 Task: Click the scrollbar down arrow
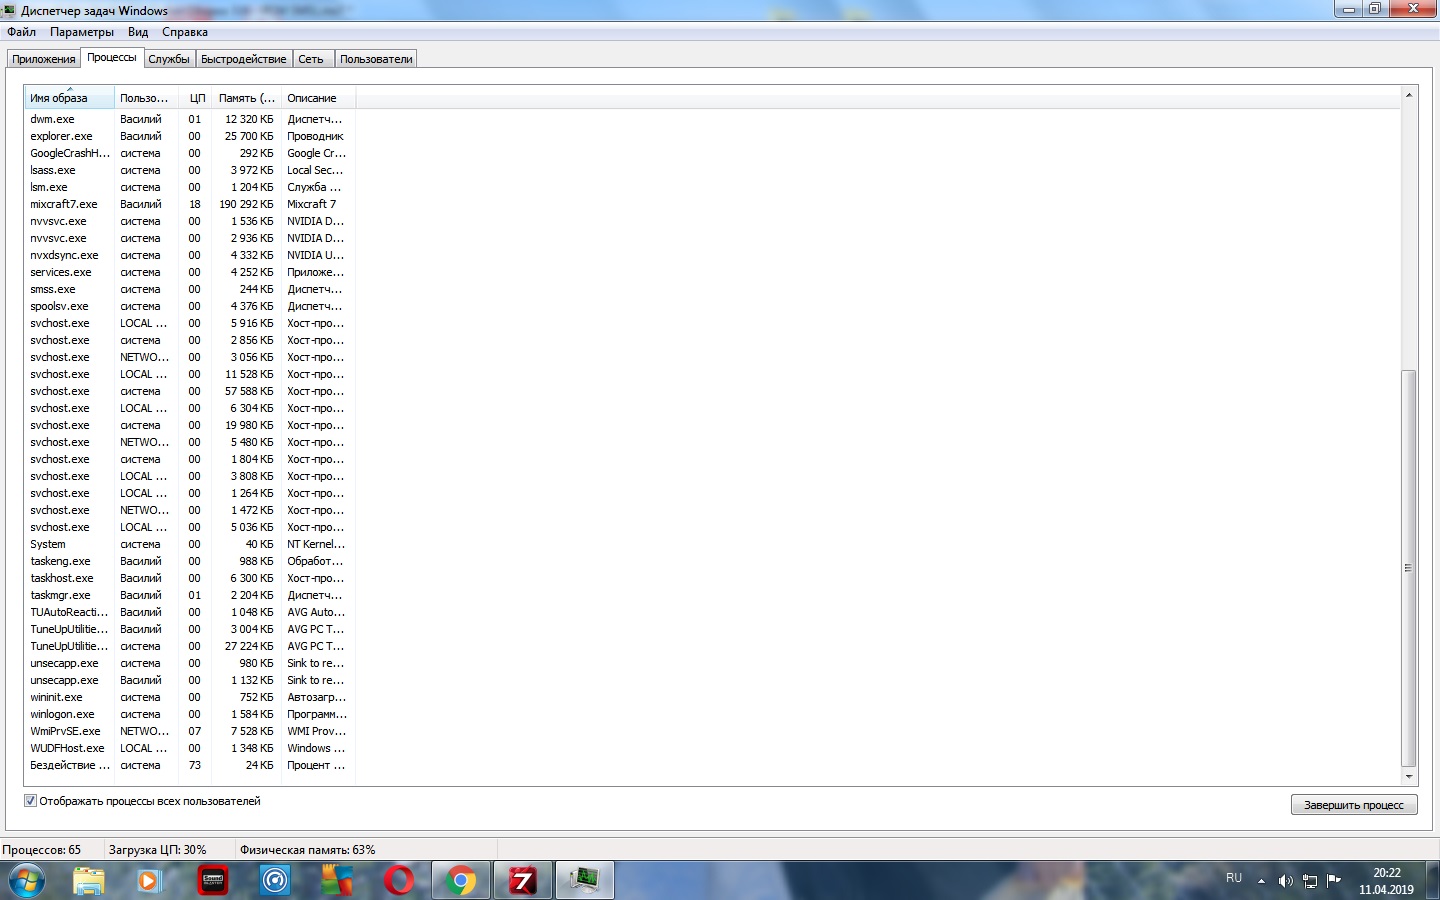[x=1408, y=776]
